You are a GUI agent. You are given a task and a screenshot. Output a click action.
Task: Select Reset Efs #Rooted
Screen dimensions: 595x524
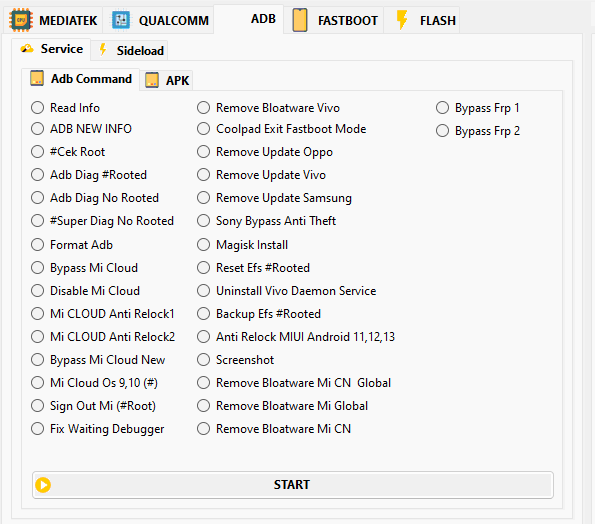[253, 268]
